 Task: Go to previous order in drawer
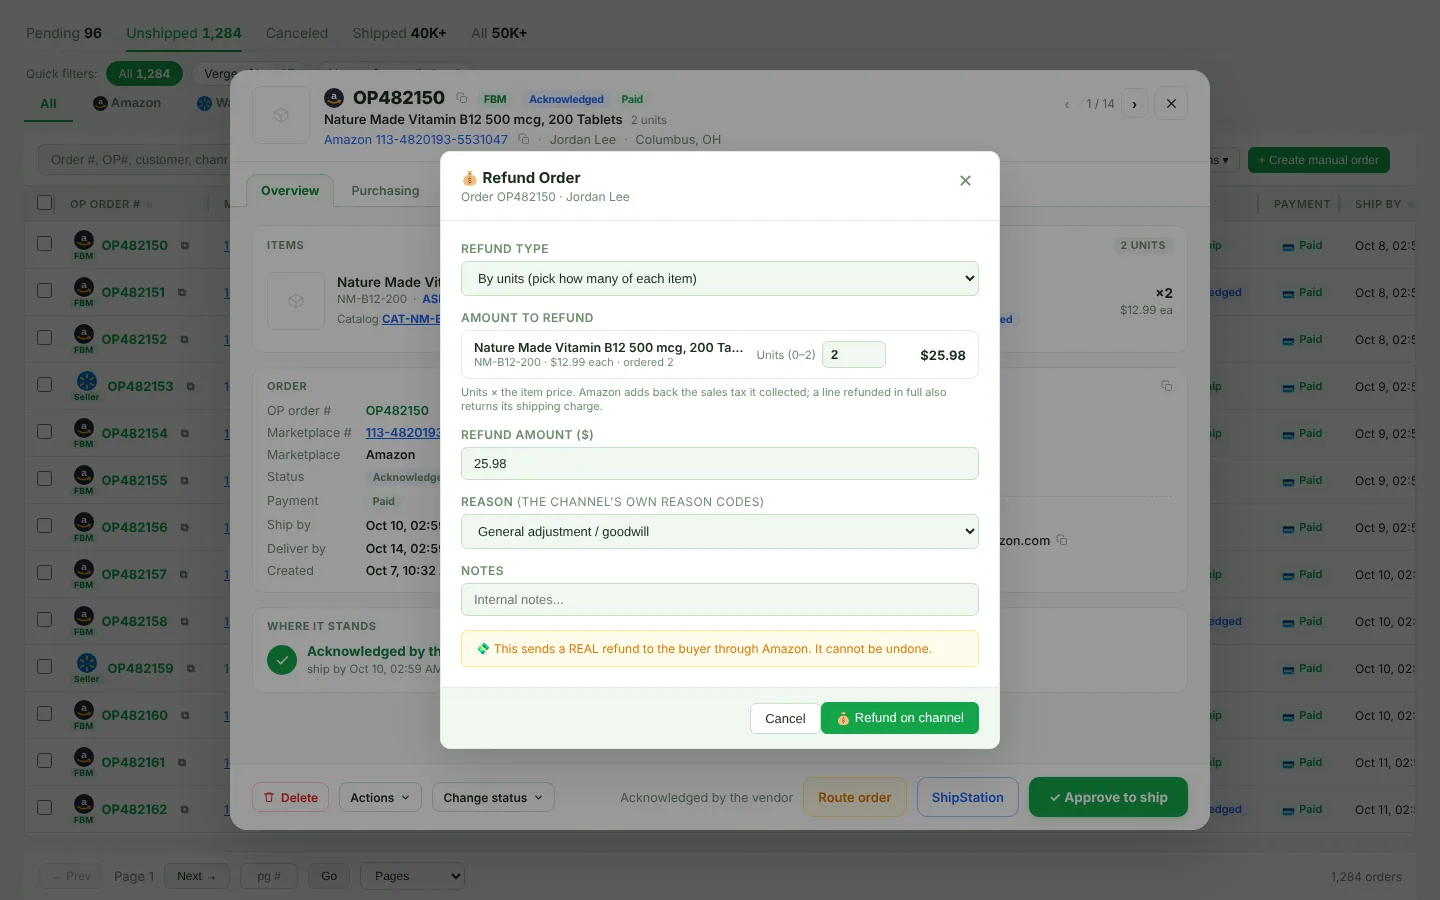pyautogui.click(x=1067, y=104)
